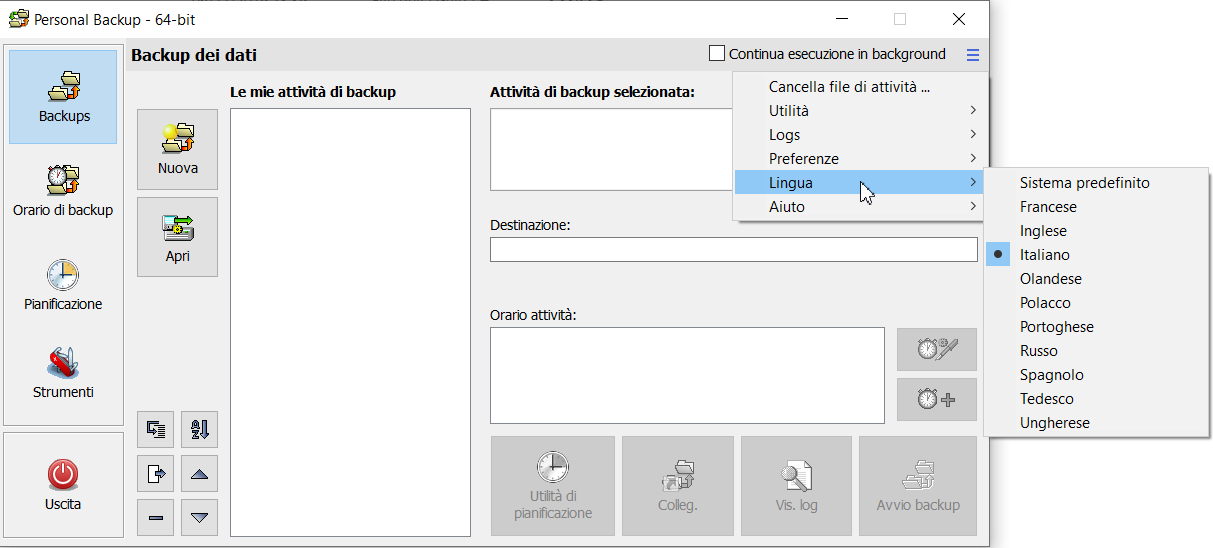Viewport: 1213px width, 548px height.
Task: Switch language to Ungherese
Action: point(1097,423)
